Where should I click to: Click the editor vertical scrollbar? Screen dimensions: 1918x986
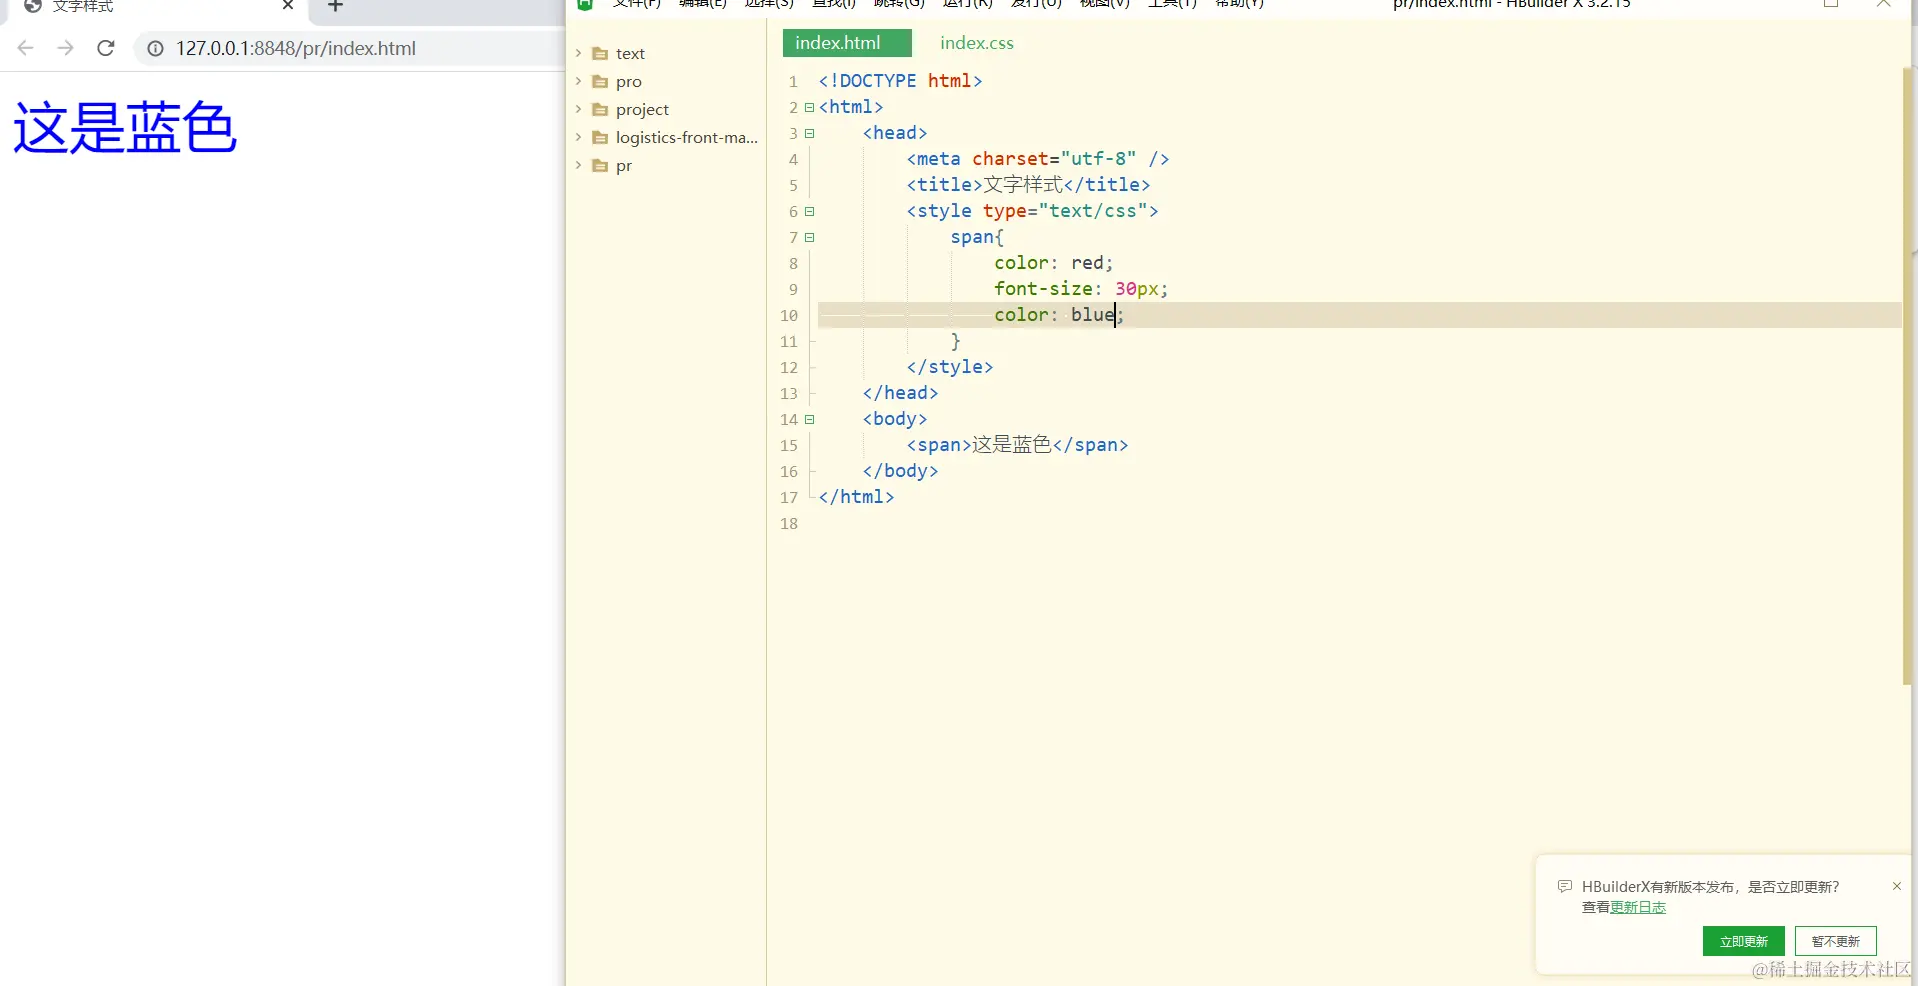(1909, 375)
